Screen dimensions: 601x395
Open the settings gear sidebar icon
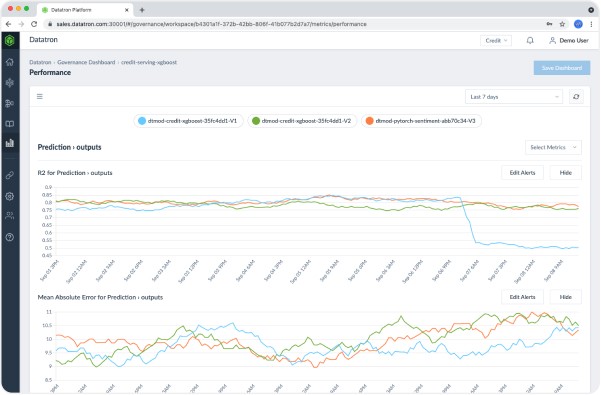tap(10, 196)
